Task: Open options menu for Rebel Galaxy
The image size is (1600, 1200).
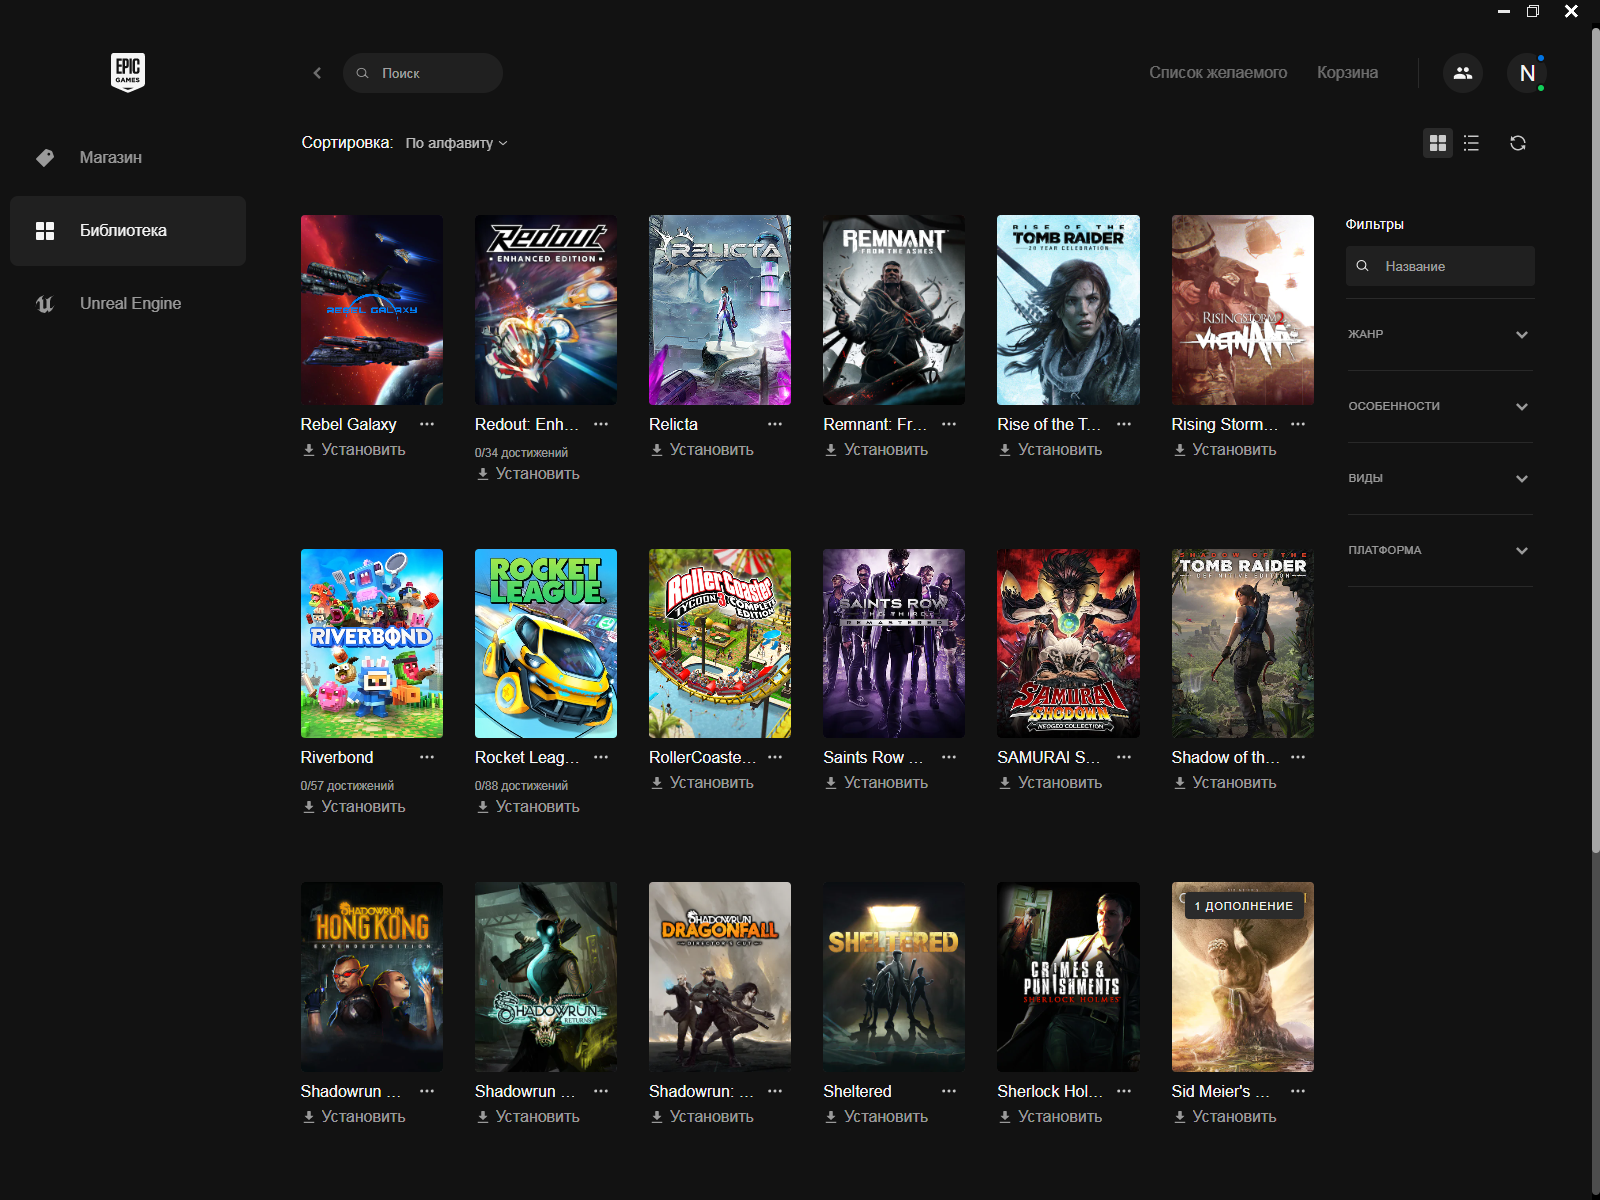Action: tap(427, 424)
